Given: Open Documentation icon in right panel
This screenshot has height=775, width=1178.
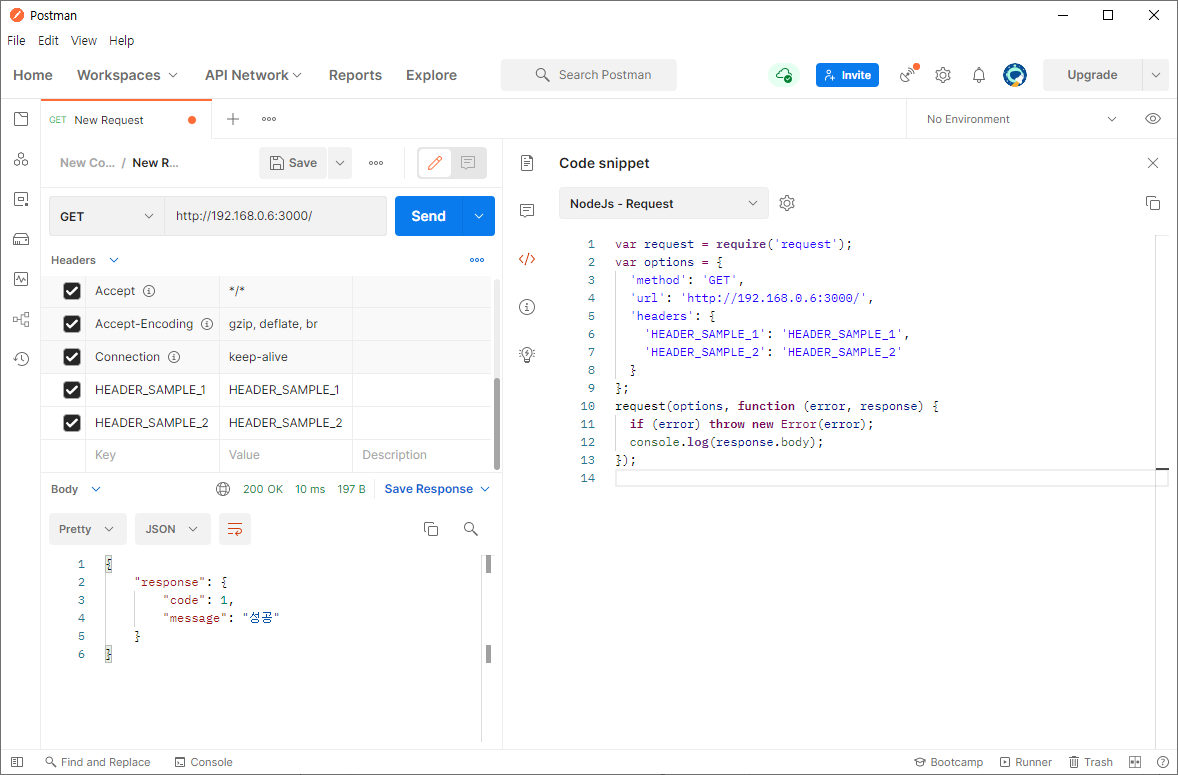Looking at the screenshot, I should (527, 163).
